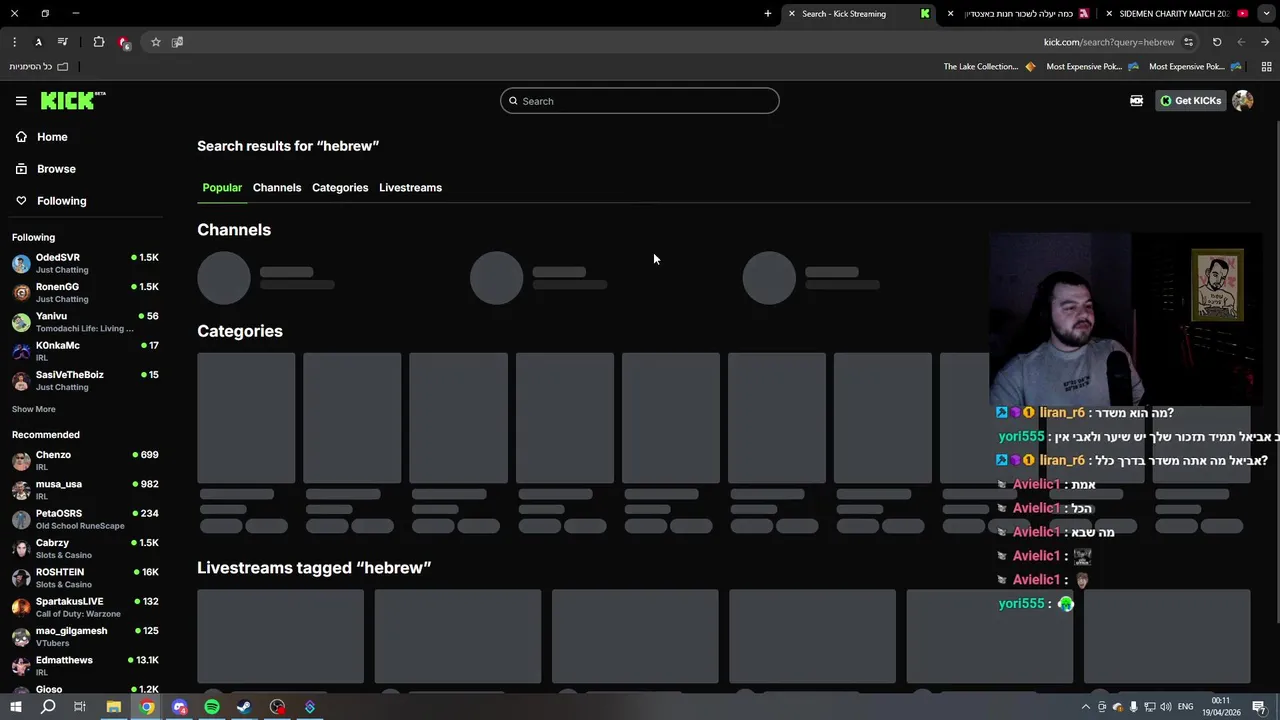The width and height of the screenshot is (1280, 720).
Task: Open Windows search from the taskbar
Action: (x=48, y=707)
